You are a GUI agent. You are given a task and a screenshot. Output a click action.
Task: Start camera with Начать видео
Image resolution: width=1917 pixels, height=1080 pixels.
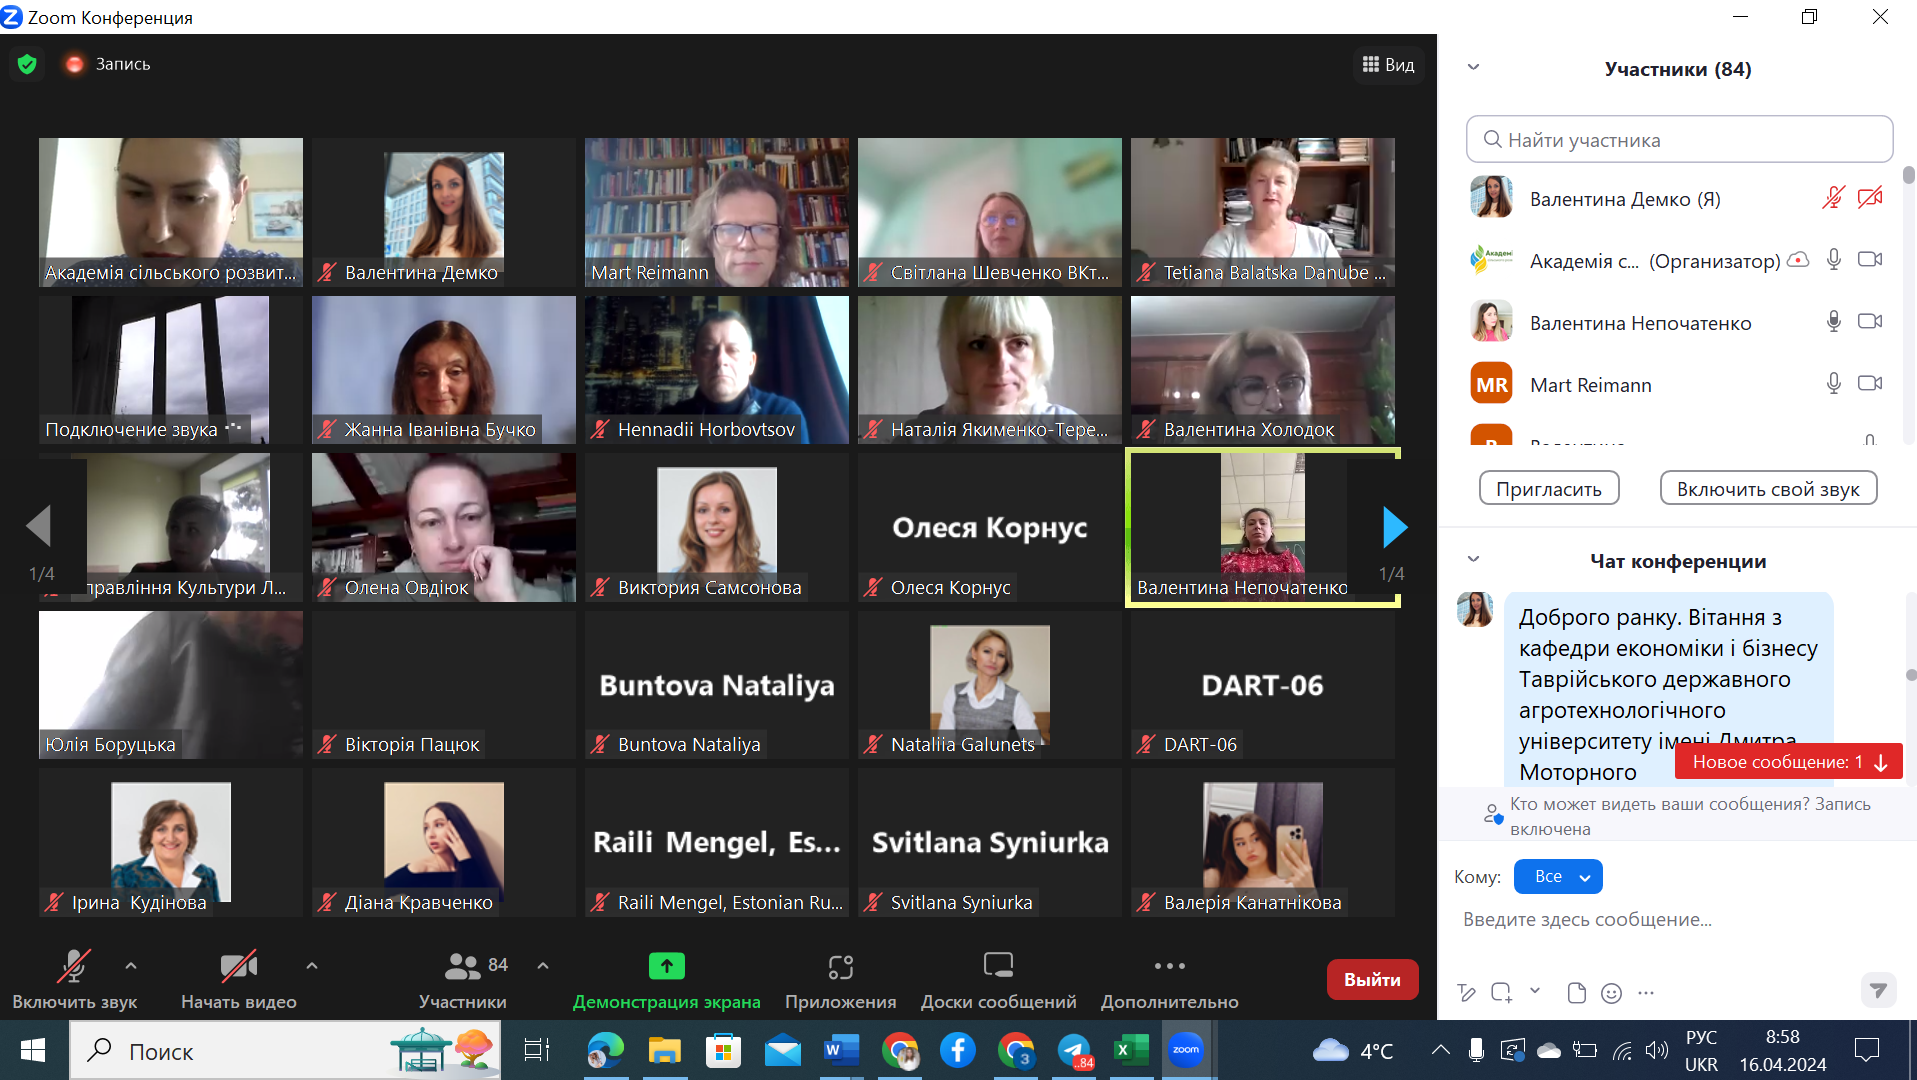coord(238,967)
